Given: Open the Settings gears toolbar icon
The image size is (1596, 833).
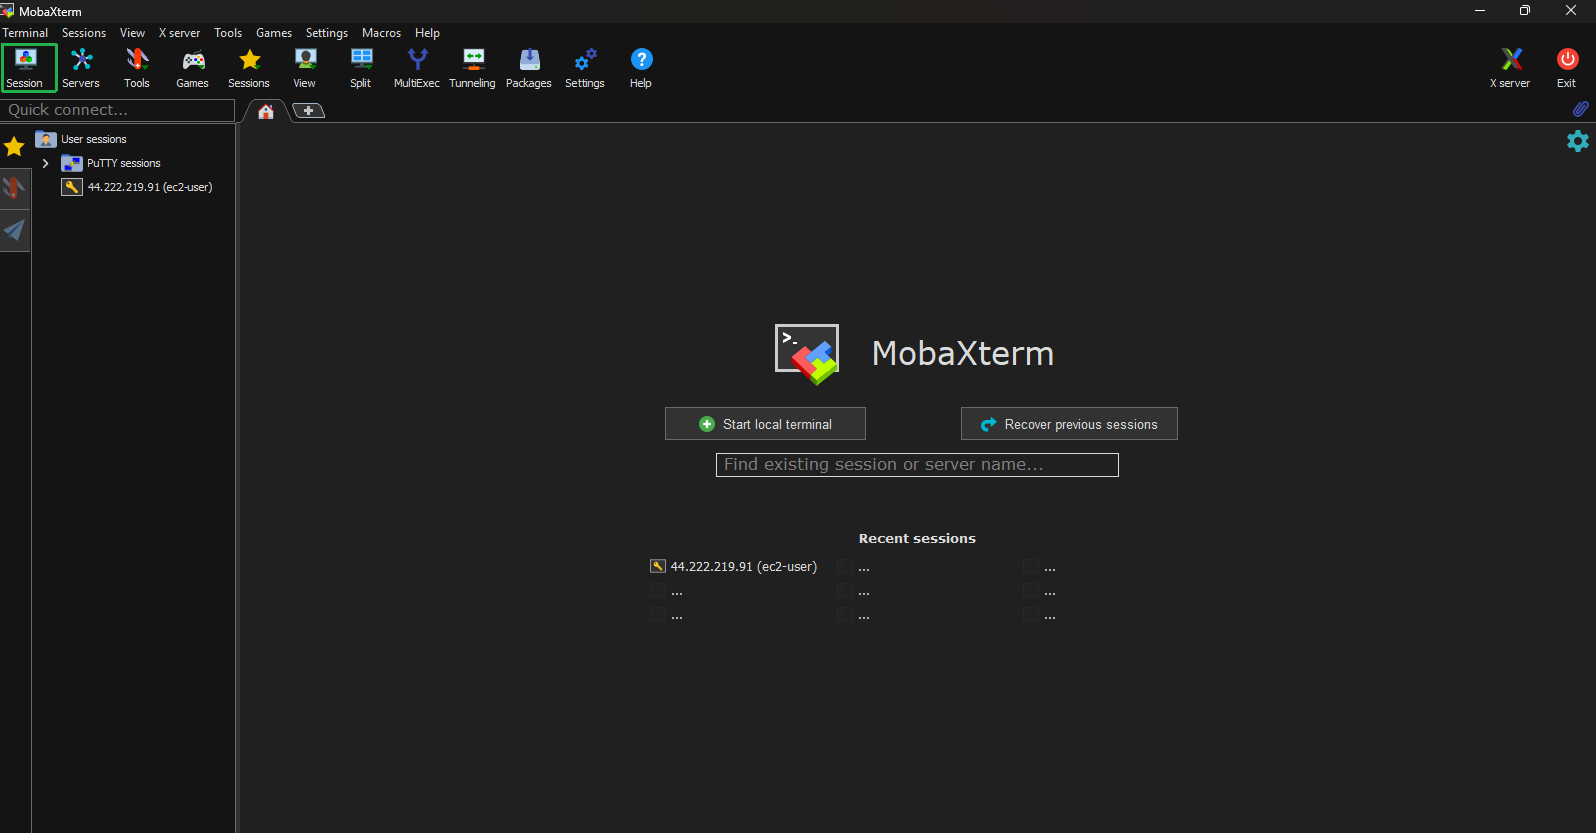Looking at the screenshot, I should 585,68.
